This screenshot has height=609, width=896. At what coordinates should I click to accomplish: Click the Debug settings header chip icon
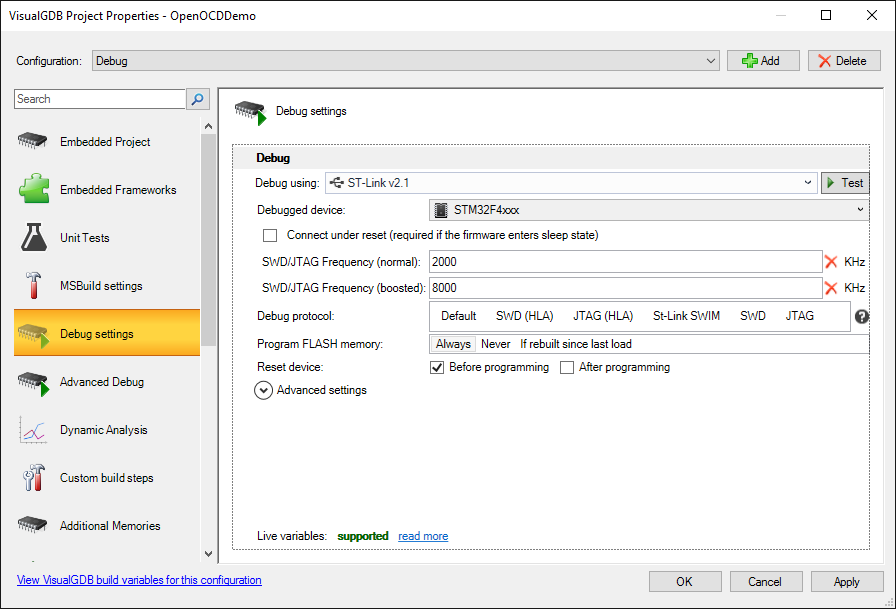[251, 112]
